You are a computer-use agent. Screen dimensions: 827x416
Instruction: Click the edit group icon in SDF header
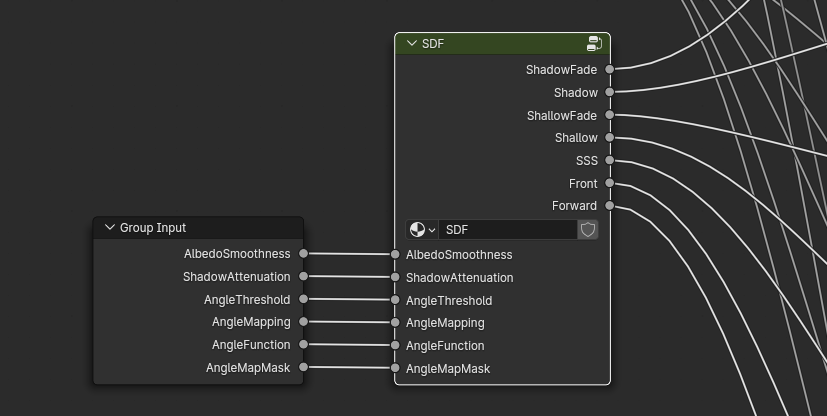pos(594,44)
